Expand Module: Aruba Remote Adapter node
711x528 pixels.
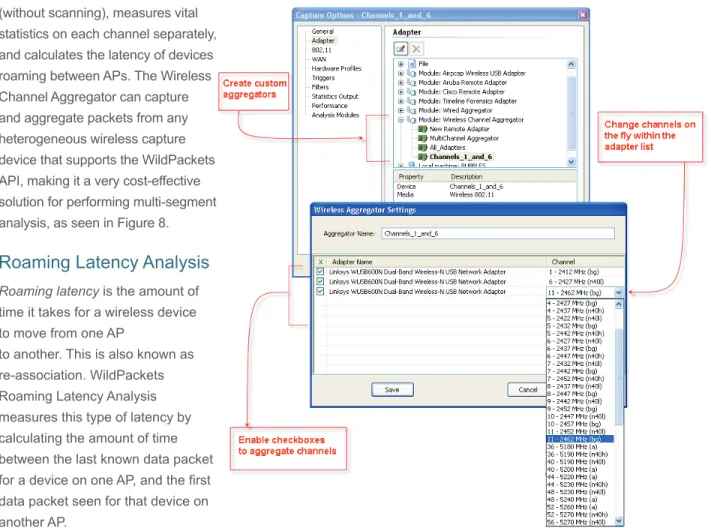pos(400,83)
